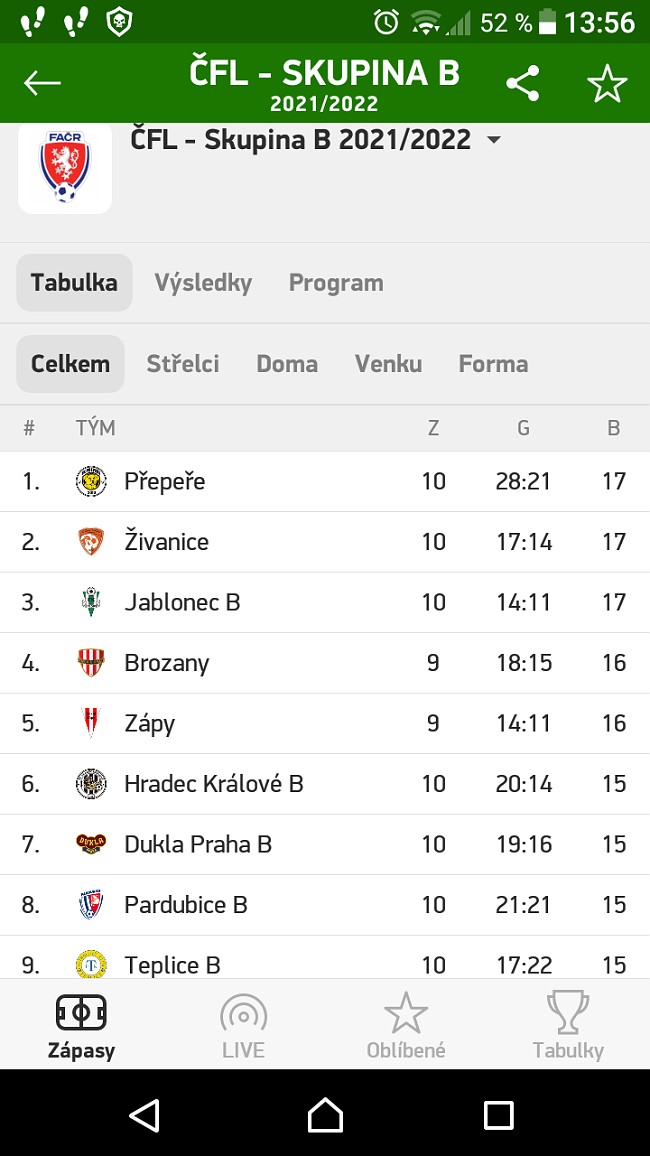650x1156 pixels.
Task: Select the Doma filter
Action: pyautogui.click(x=287, y=364)
